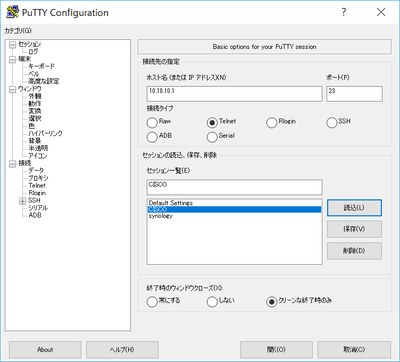Select Rlogin connection type radio
This screenshot has width=400, height=362.
[x=272, y=122]
